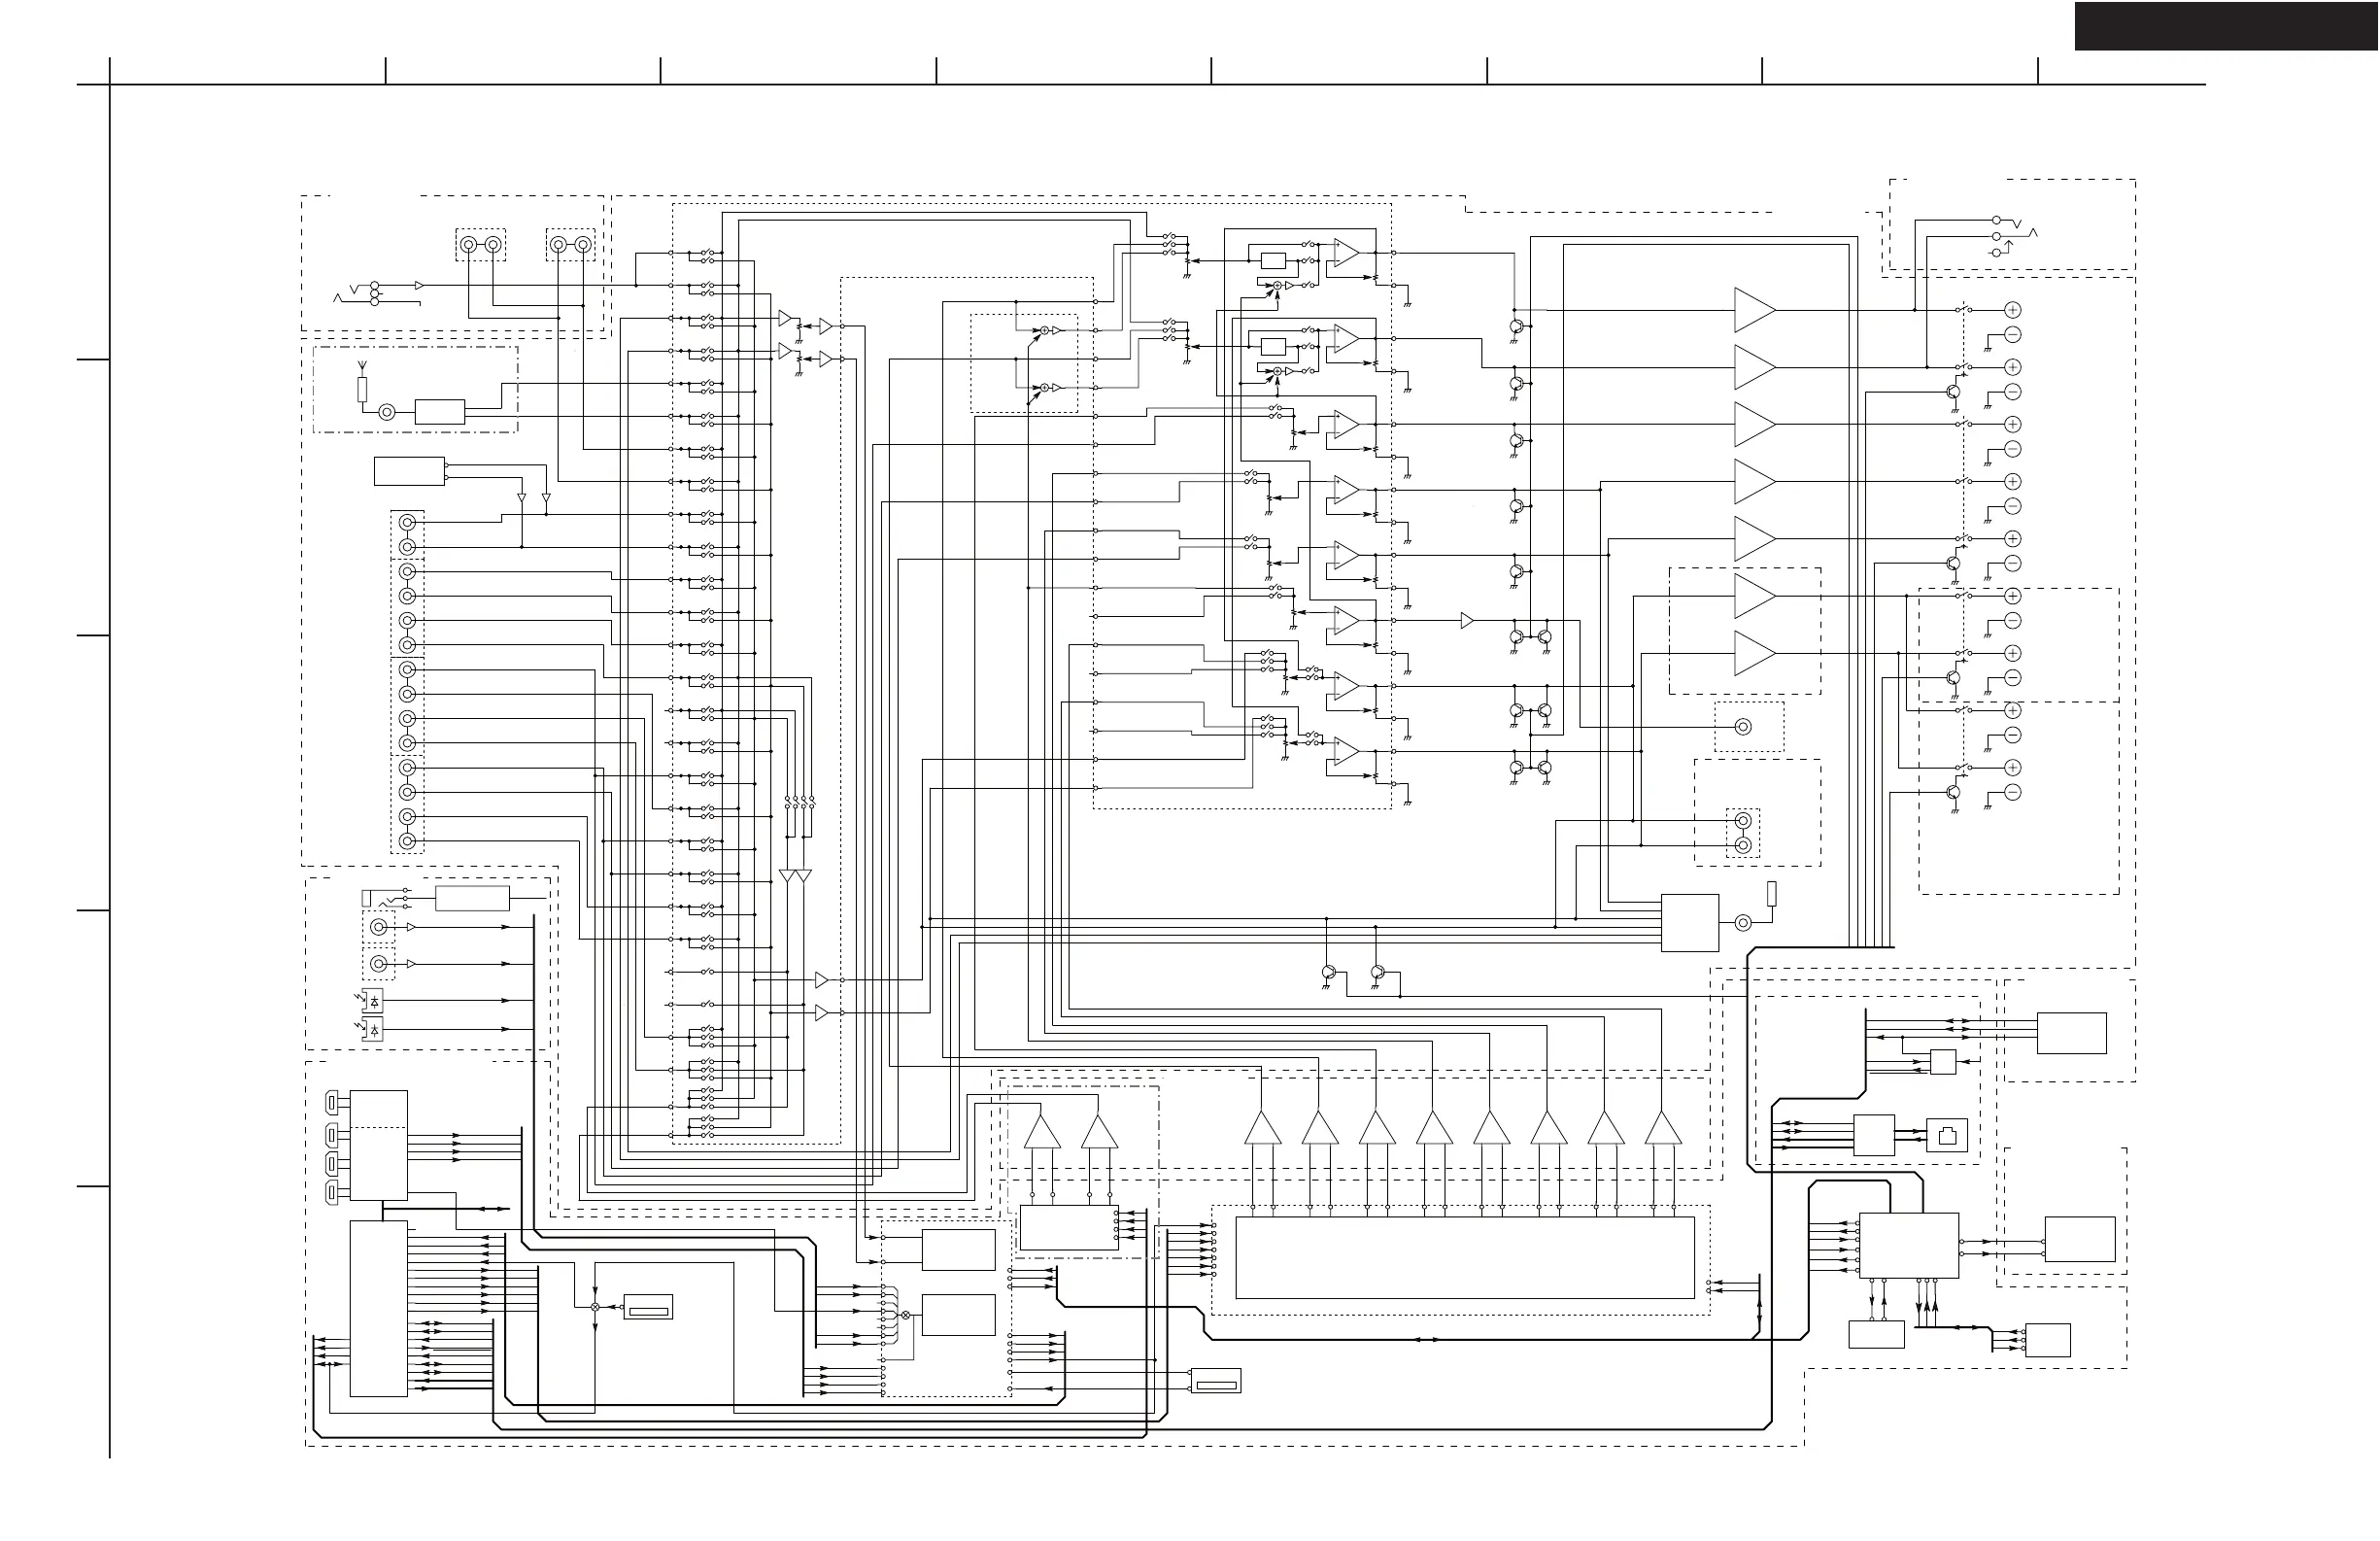Viewport: 2380px width, 1541px height.
Task: Click the Ethernet jack symbol at lower right
Action: coord(1946,1135)
